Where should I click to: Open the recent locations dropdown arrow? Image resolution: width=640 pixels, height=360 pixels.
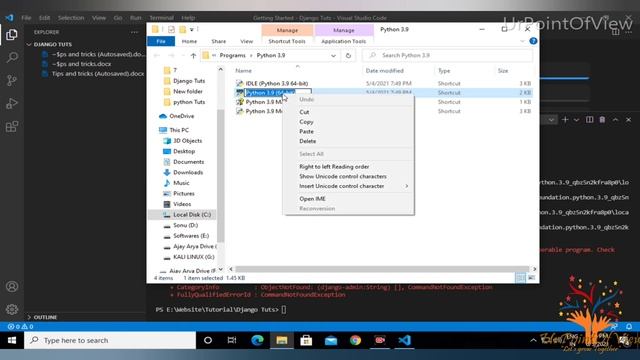tap(183, 56)
